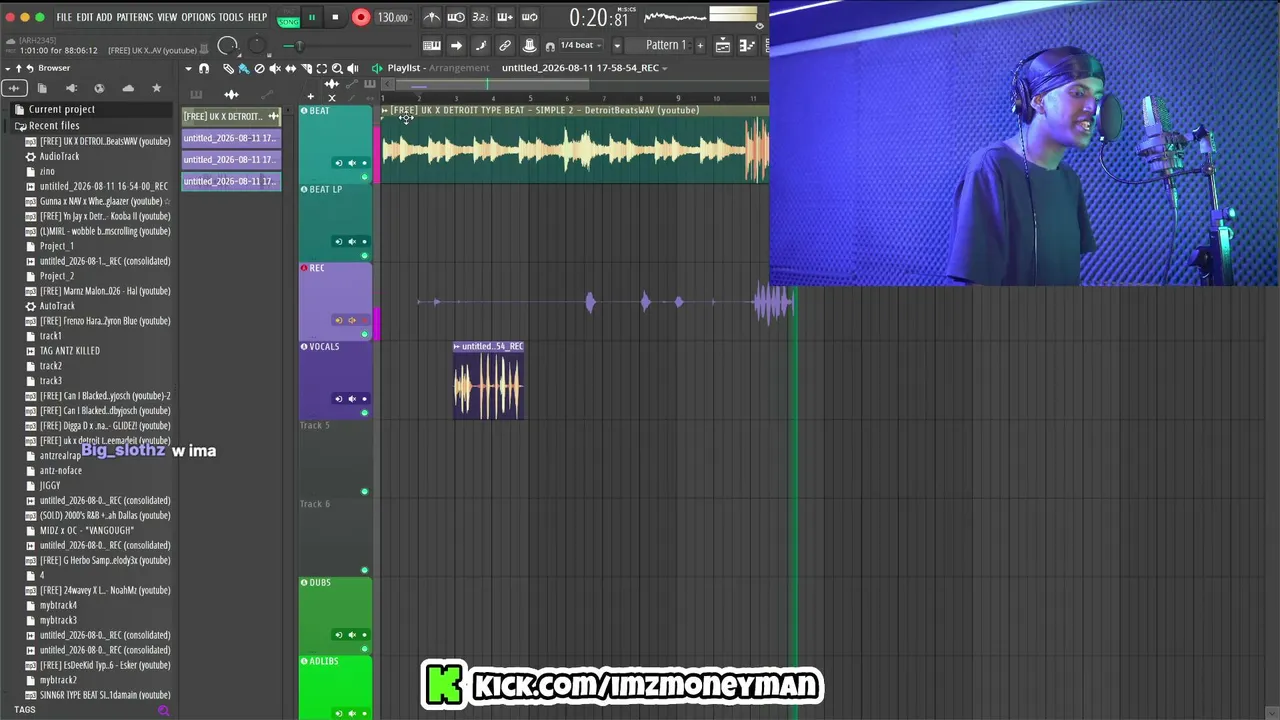Pause playback with the pause button

[x=312, y=17]
